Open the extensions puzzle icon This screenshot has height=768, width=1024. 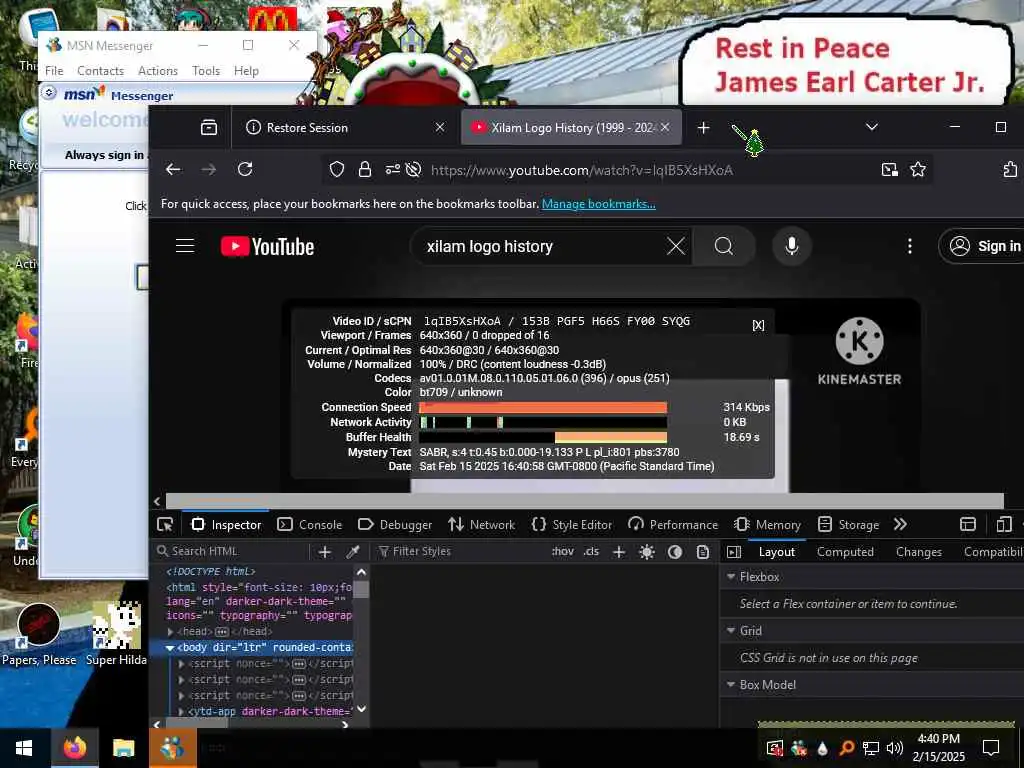[x=1010, y=170]
